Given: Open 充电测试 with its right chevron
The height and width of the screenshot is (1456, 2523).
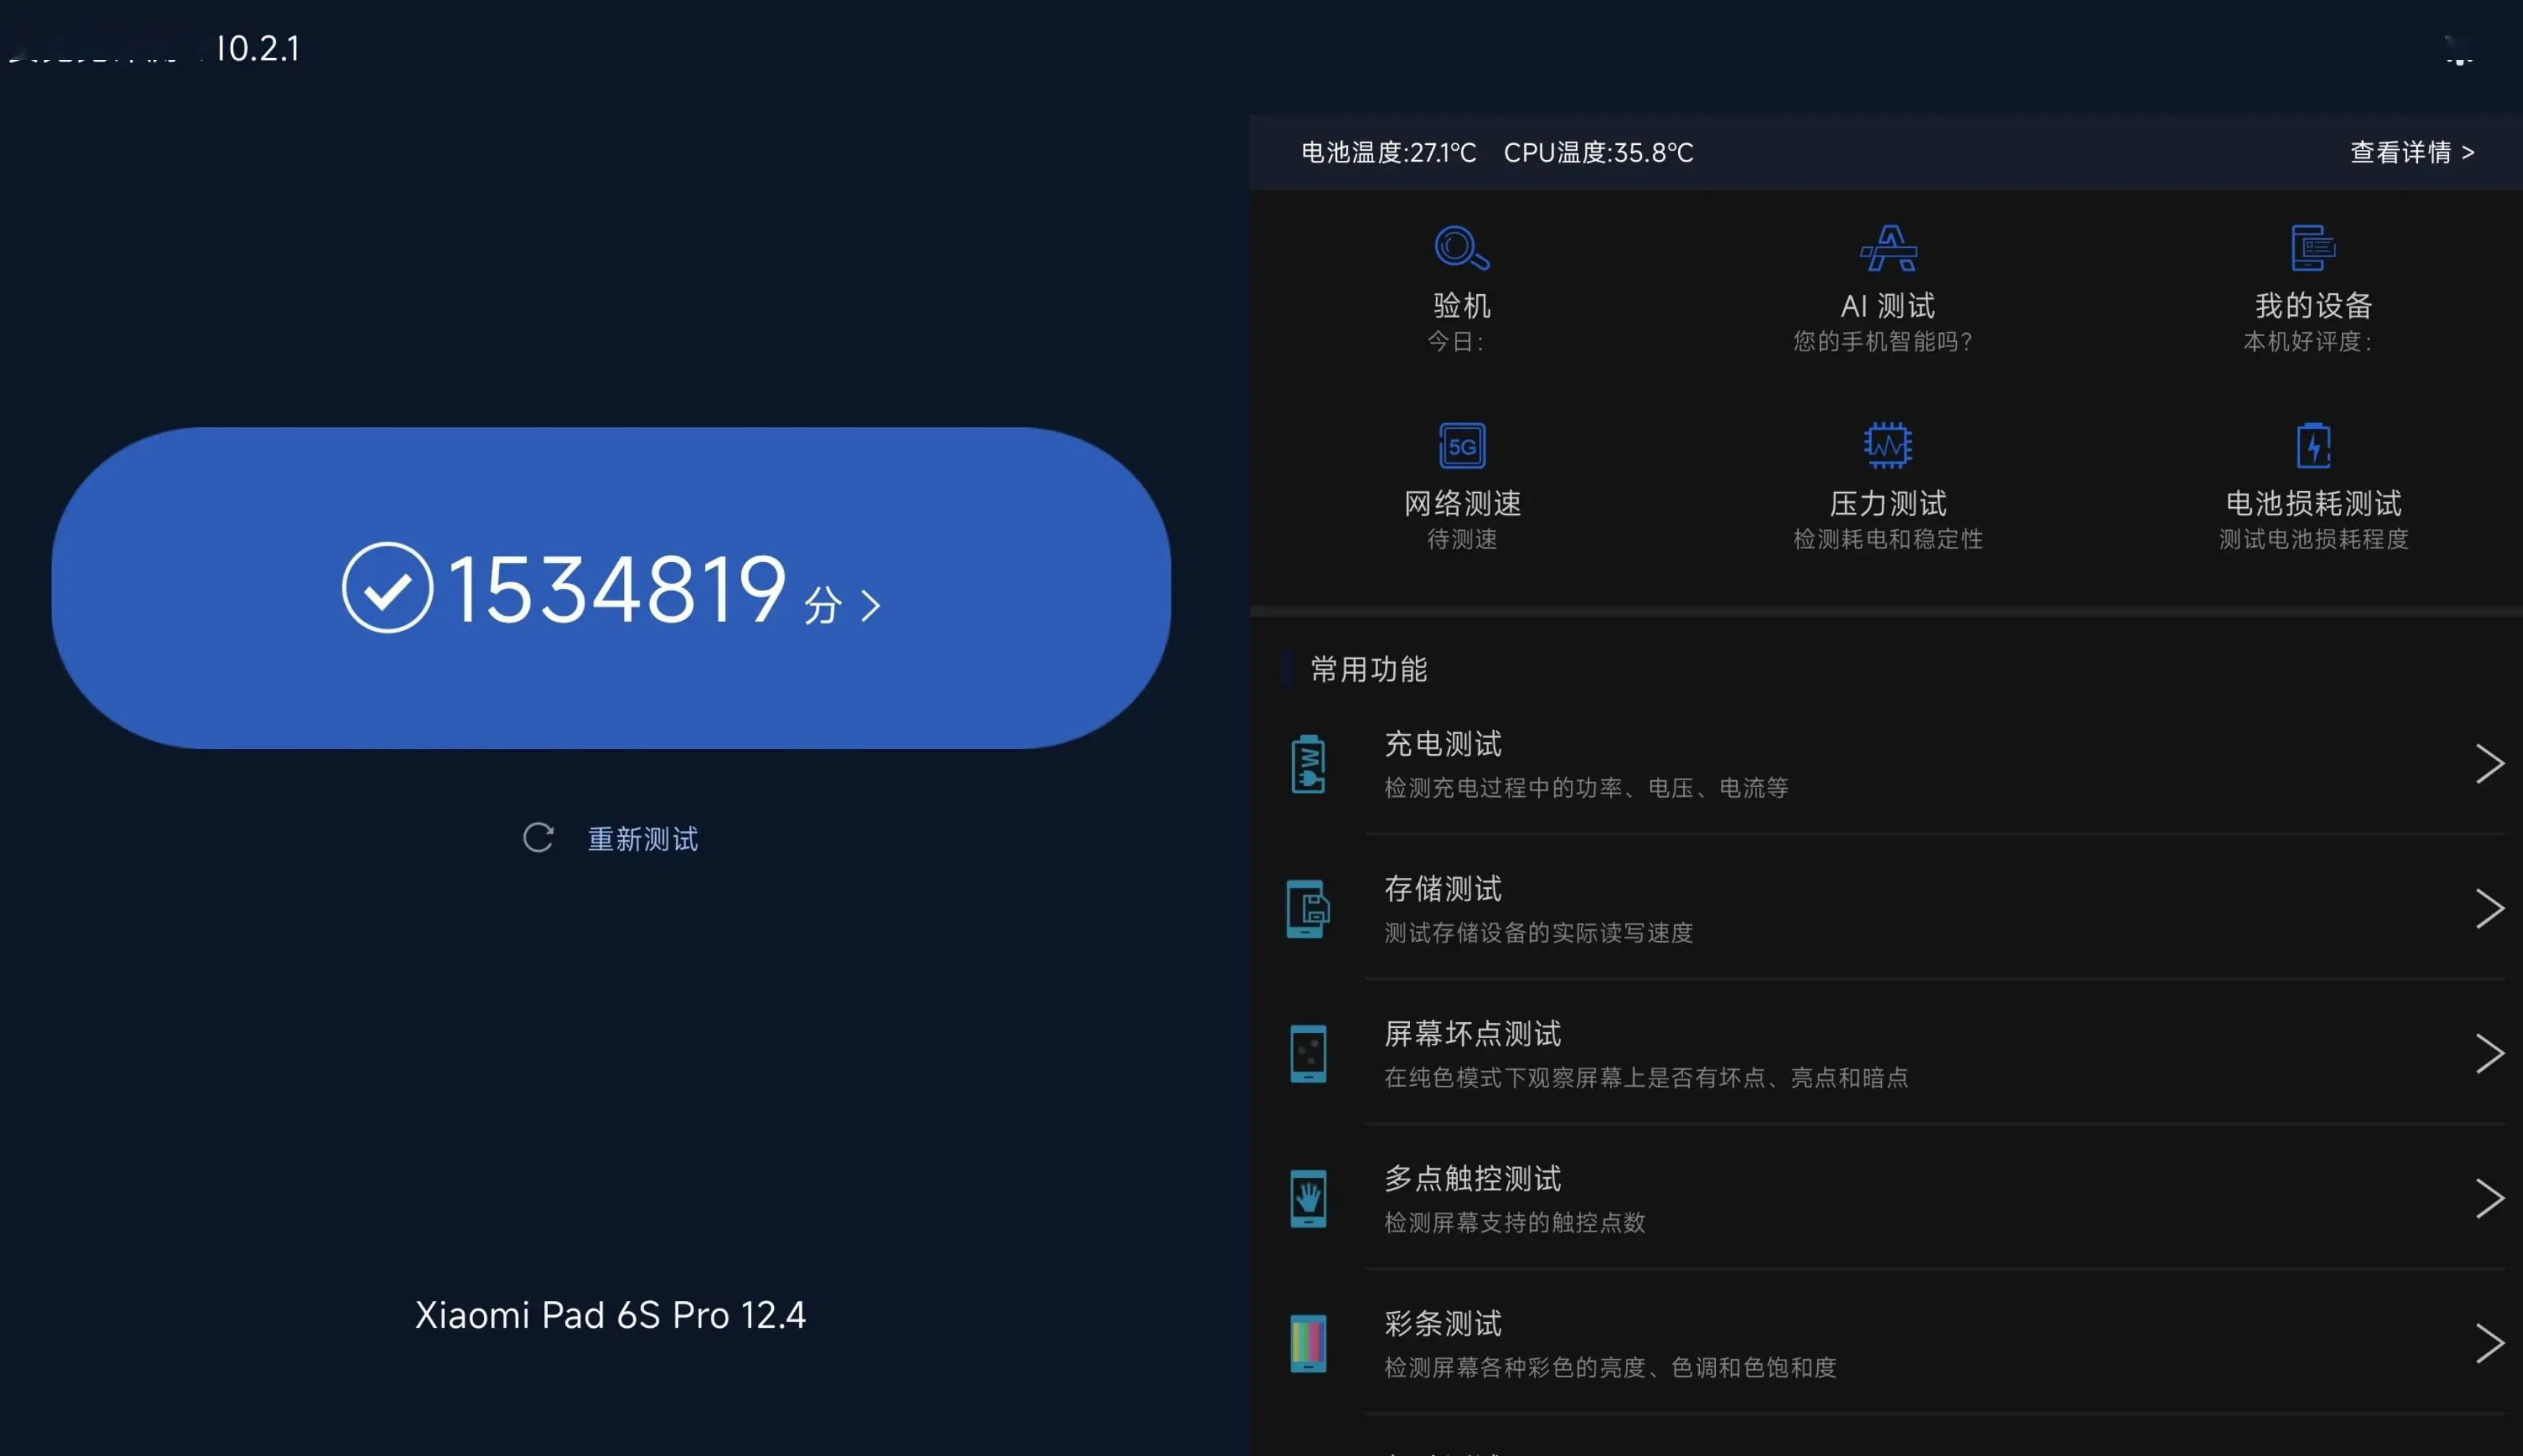Looking at the screenshot, I should (x=2489, y=764).
